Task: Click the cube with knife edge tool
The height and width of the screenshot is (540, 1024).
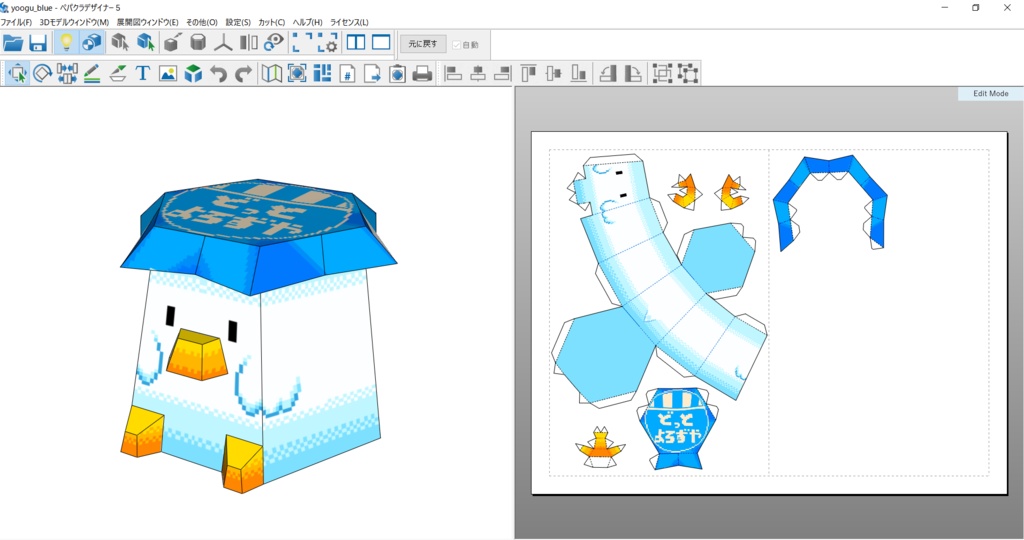Action: point(172,43)
